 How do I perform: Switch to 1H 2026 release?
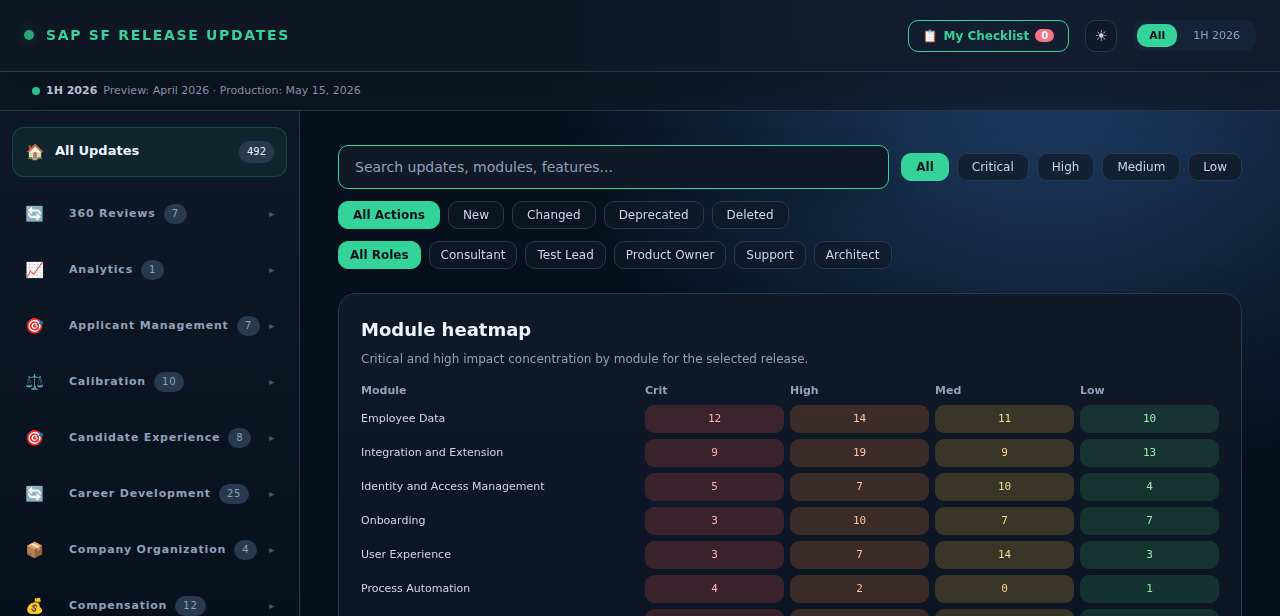click(x=1216, y=36)
